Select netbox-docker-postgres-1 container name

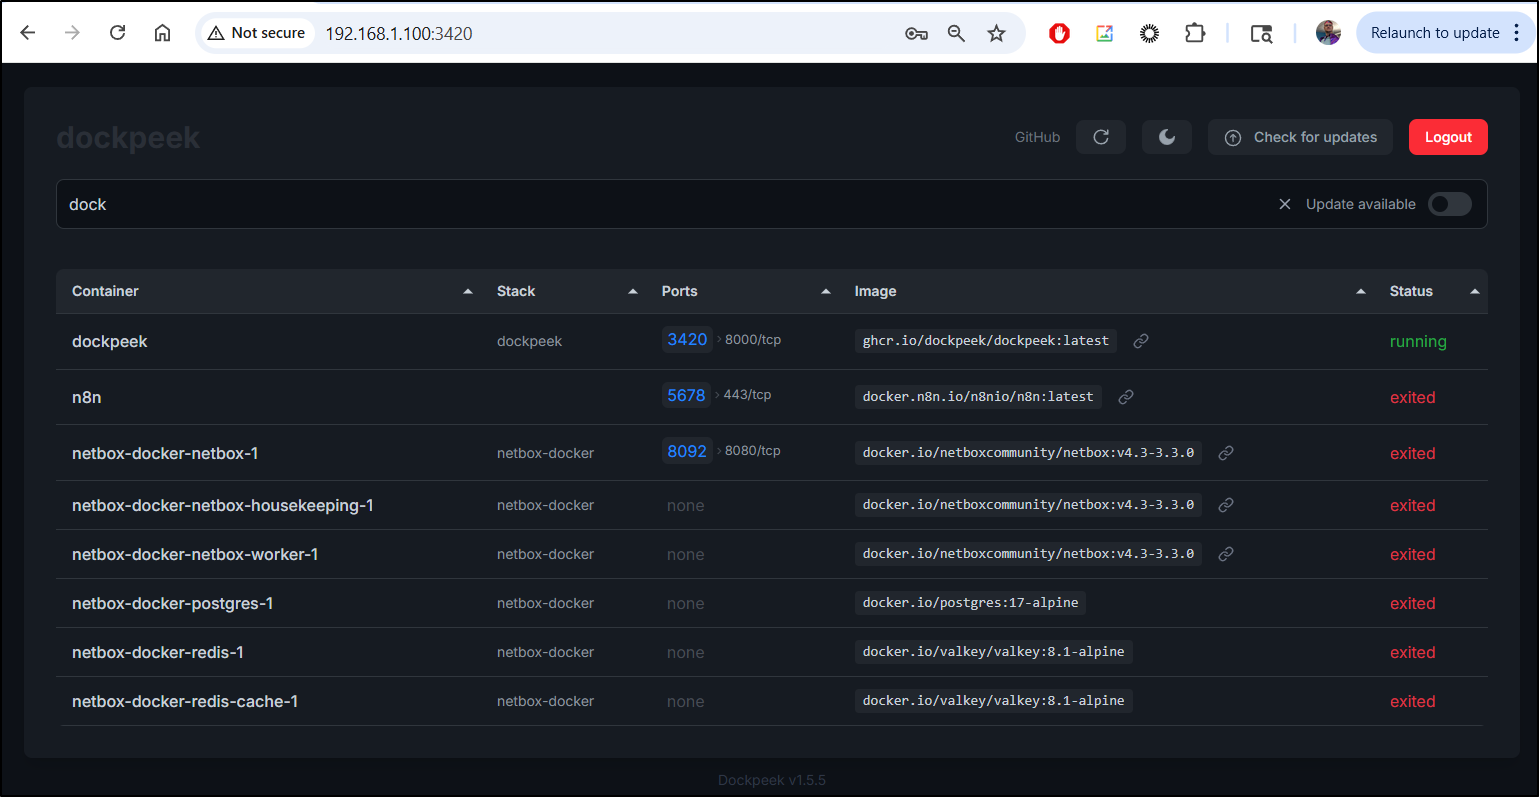coord(173,603)
